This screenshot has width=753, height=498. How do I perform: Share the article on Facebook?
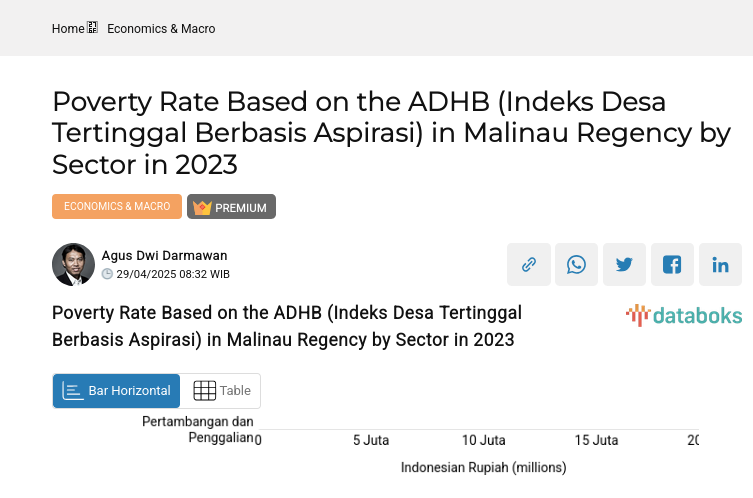672,264
